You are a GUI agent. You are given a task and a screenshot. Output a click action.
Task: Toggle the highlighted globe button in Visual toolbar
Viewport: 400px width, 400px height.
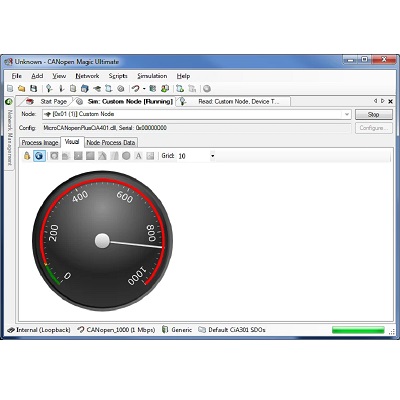(x=39, y=156)
